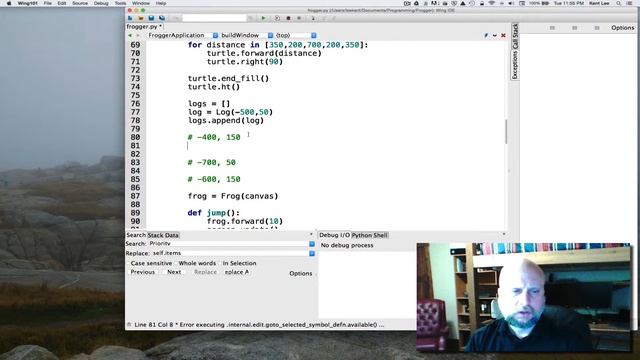Screen dimensions: 640x360
Task: Switch to the Search tab
Action: click(136, 235)
